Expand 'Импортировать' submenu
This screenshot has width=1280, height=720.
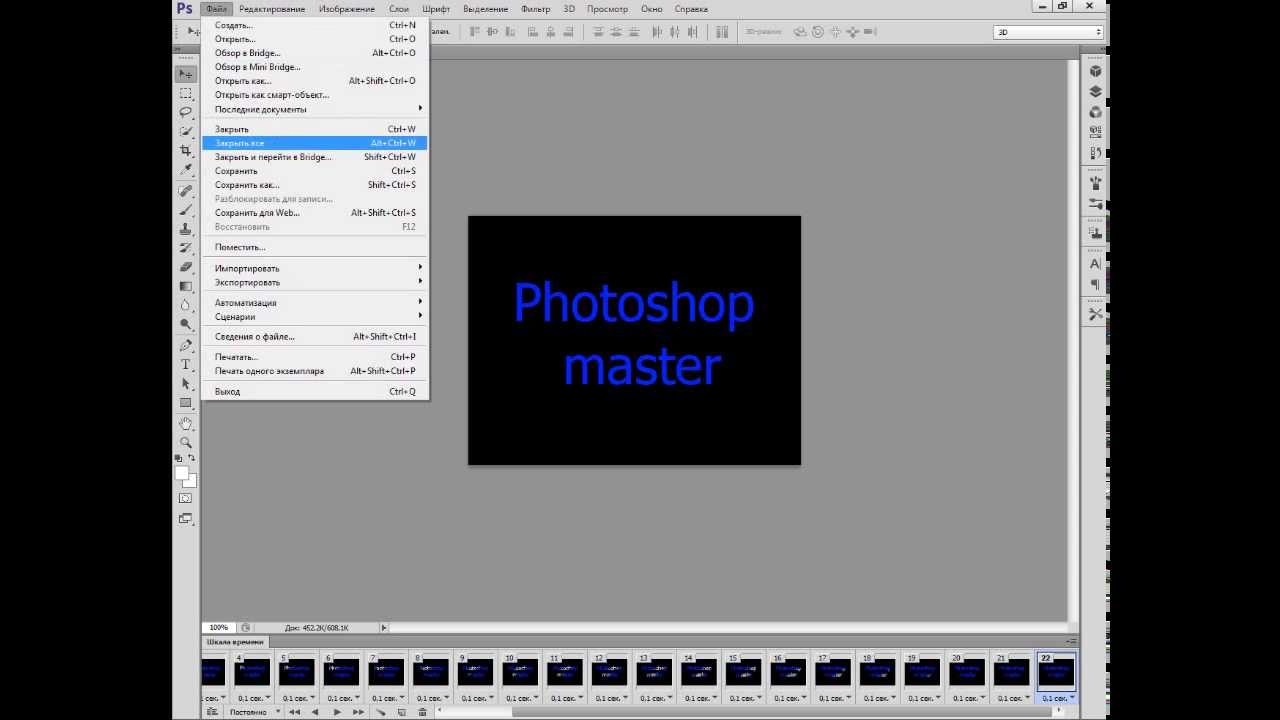pos(315,268)
